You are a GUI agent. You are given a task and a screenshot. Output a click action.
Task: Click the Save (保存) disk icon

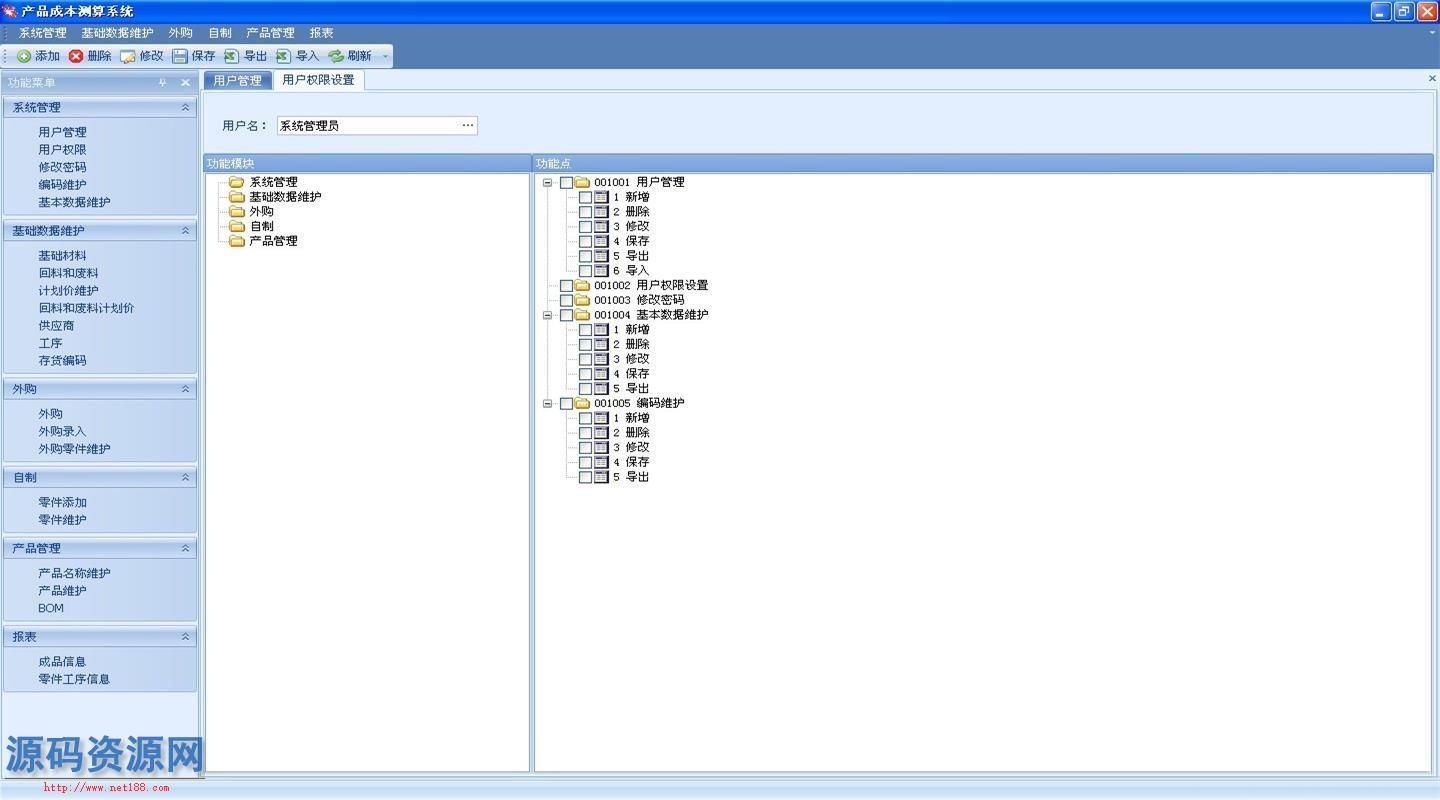point(180,56)
